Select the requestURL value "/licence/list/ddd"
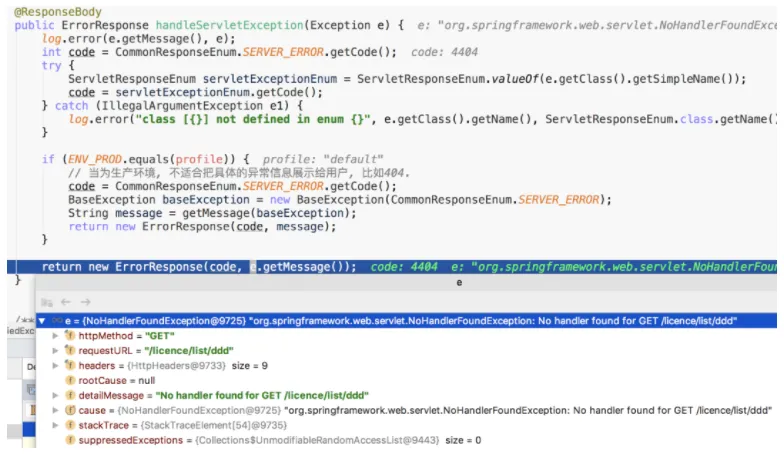The image size is (784, 459). (188, 351)
